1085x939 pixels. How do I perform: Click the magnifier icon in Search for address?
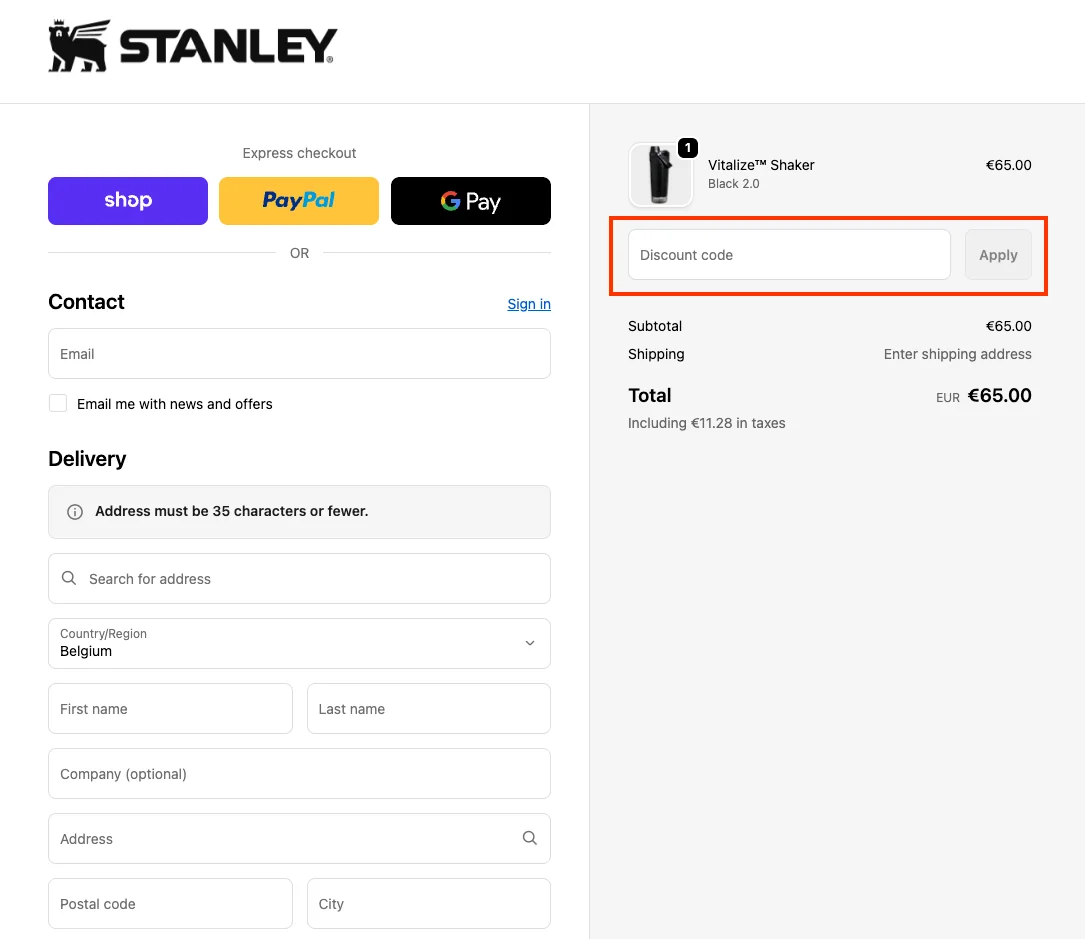click(x=69, y=578)
